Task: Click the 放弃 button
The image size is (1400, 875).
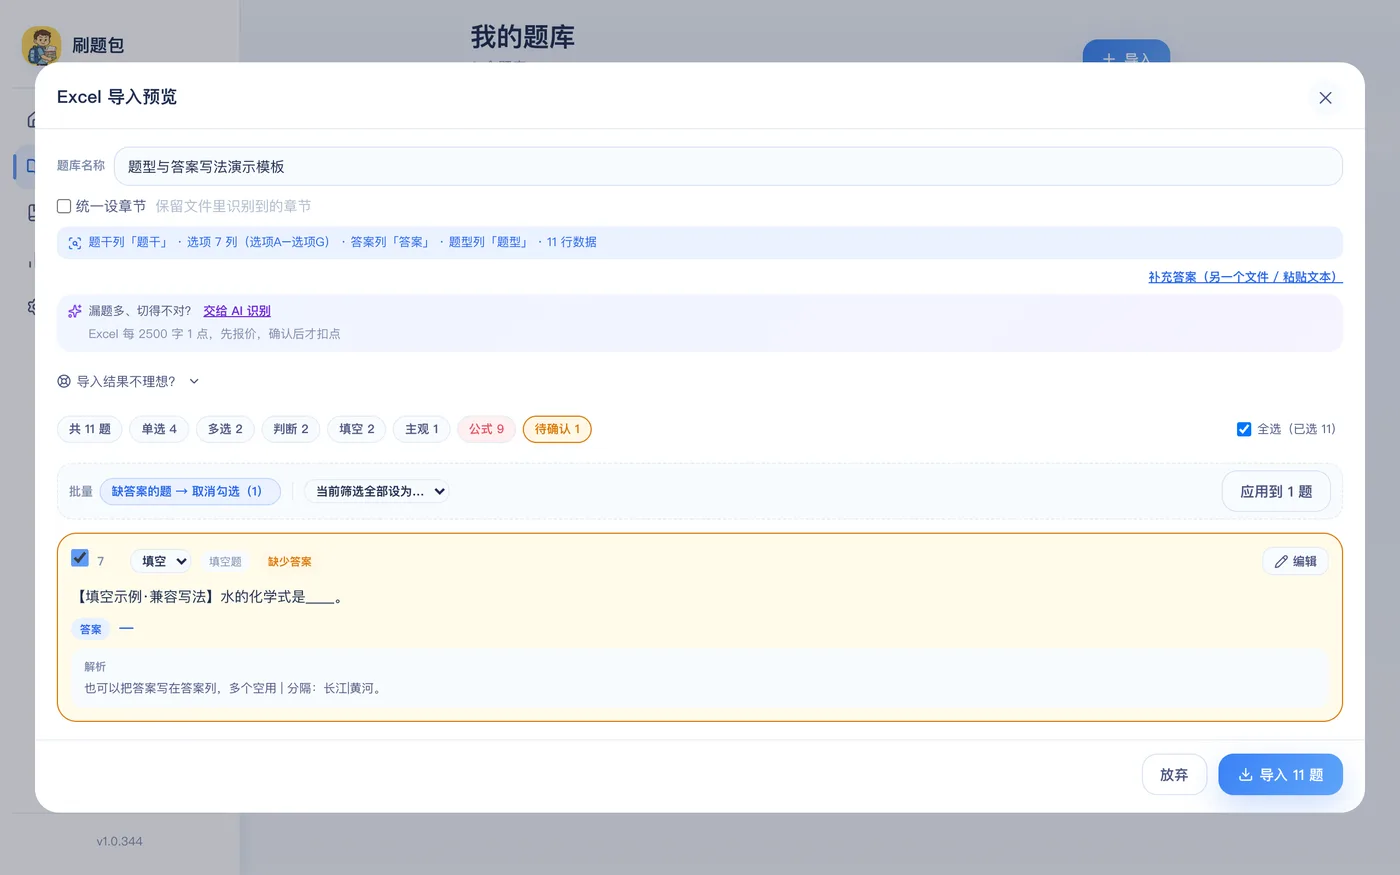Action: (1174, 775)
